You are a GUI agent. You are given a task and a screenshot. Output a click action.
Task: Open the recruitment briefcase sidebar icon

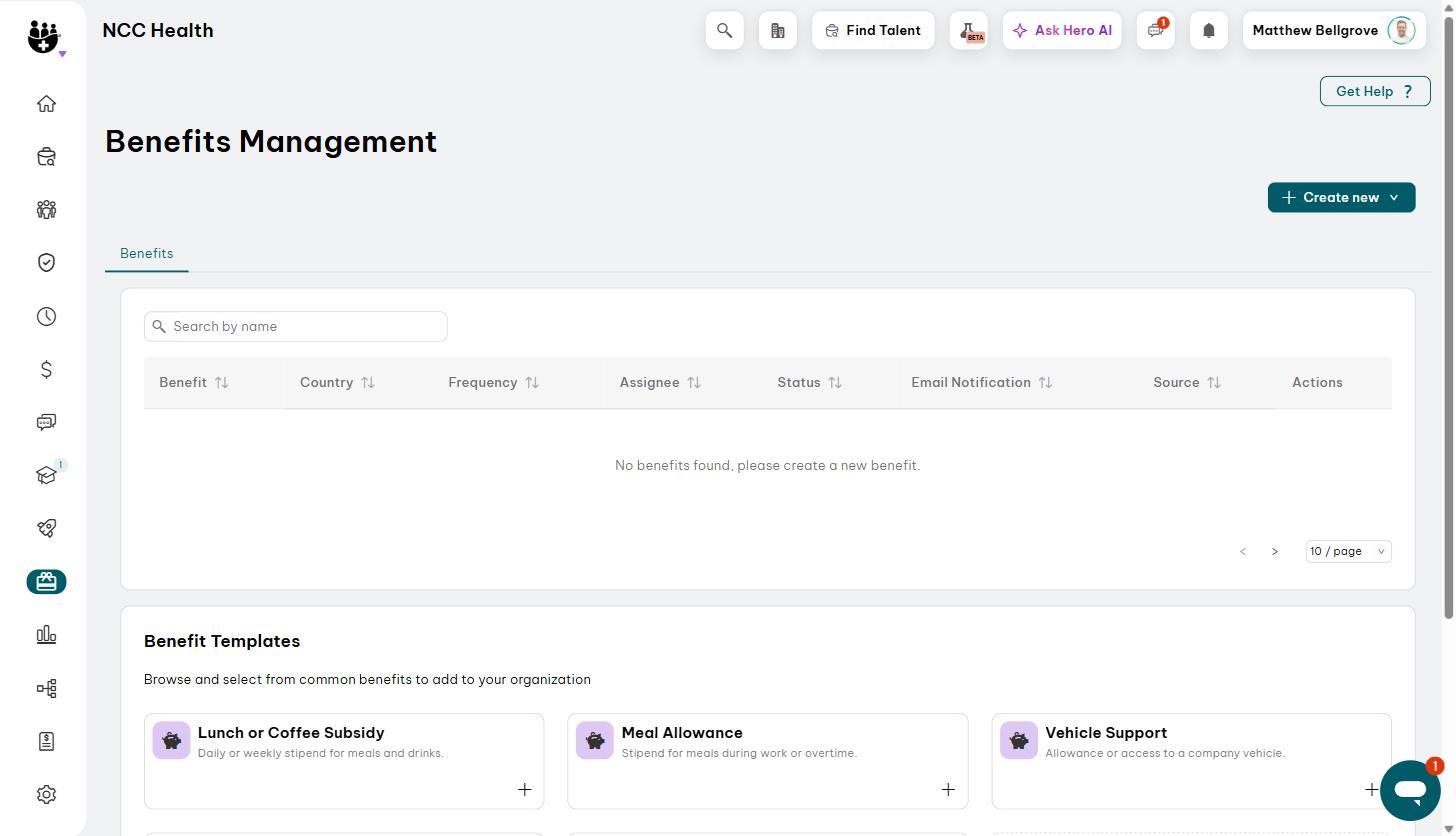46,157
